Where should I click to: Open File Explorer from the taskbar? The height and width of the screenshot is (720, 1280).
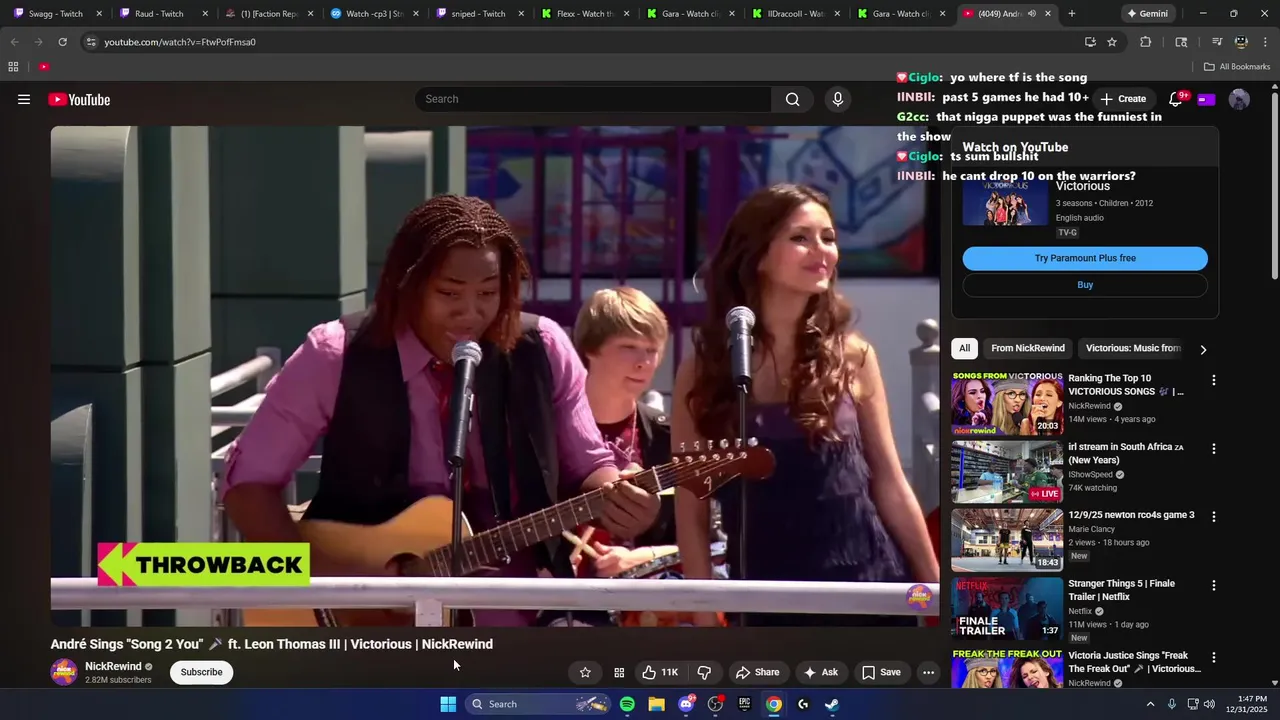(x=656, y=704)
